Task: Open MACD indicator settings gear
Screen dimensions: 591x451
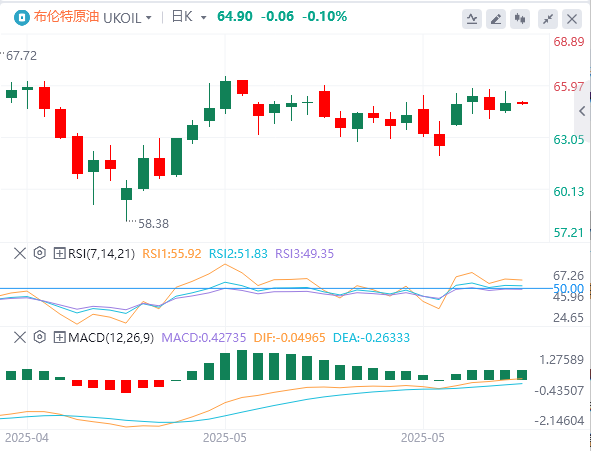Action: [x=40, y=337]
